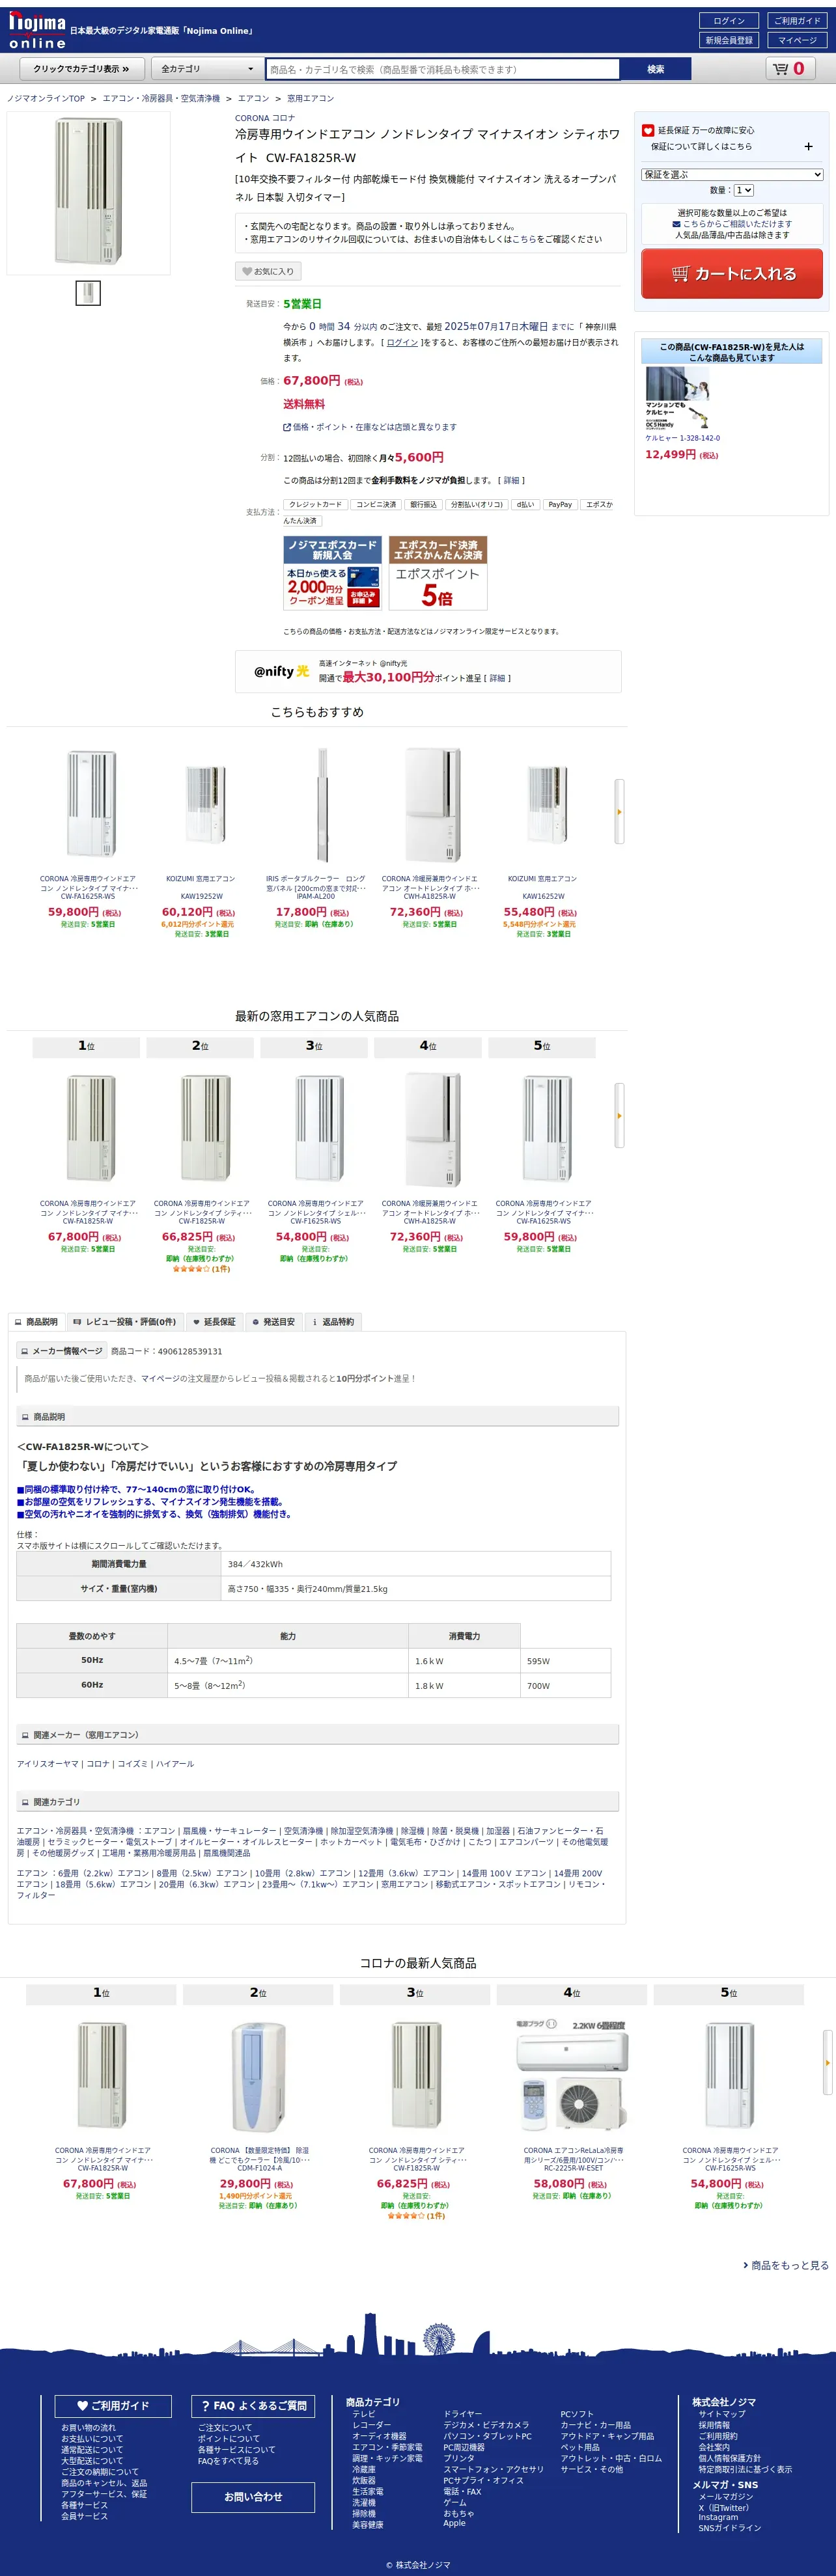Click the red heart 延長保証 icon
The width and height of the screenshot is (836, 2576).
tap(647, 130)
